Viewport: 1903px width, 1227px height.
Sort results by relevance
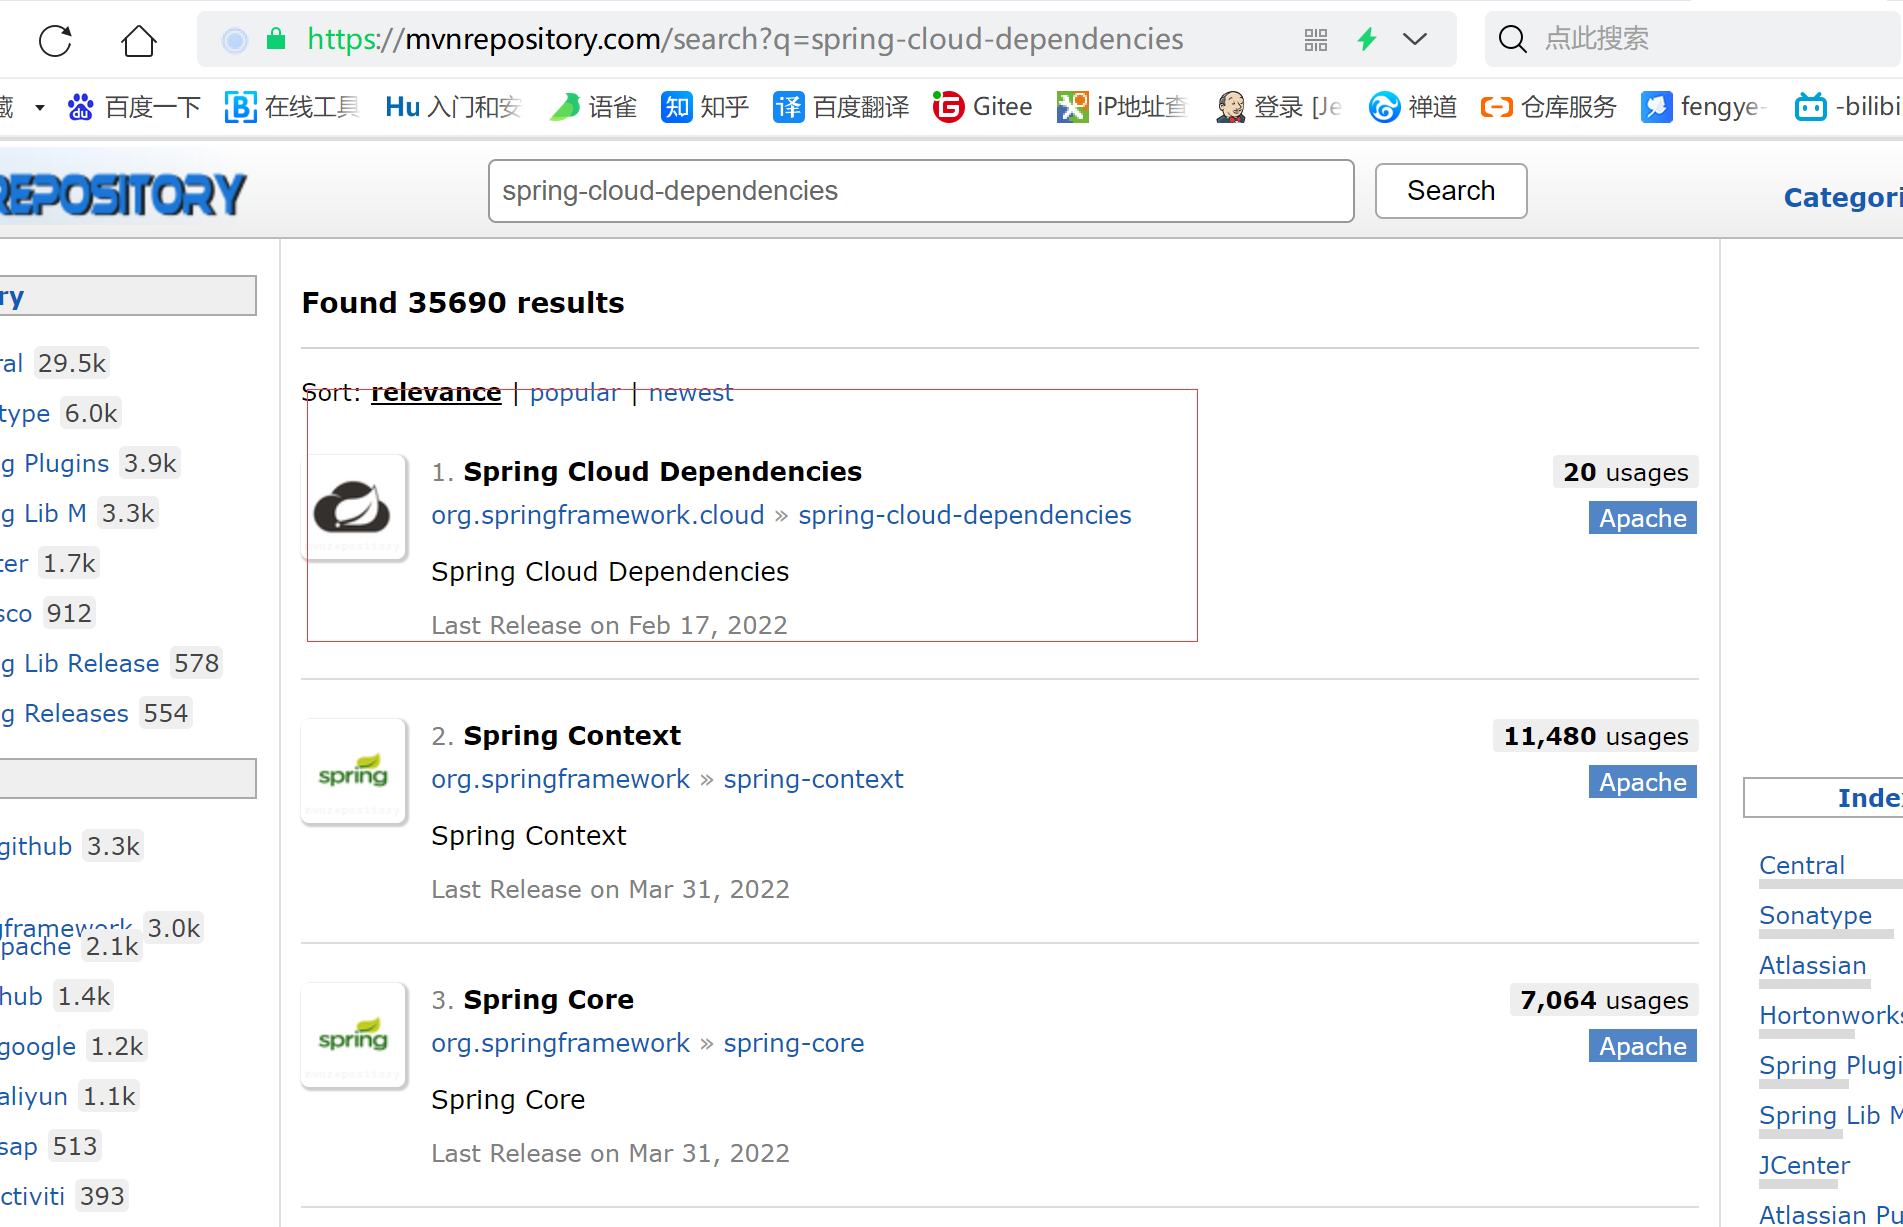[x=436, y=393]
